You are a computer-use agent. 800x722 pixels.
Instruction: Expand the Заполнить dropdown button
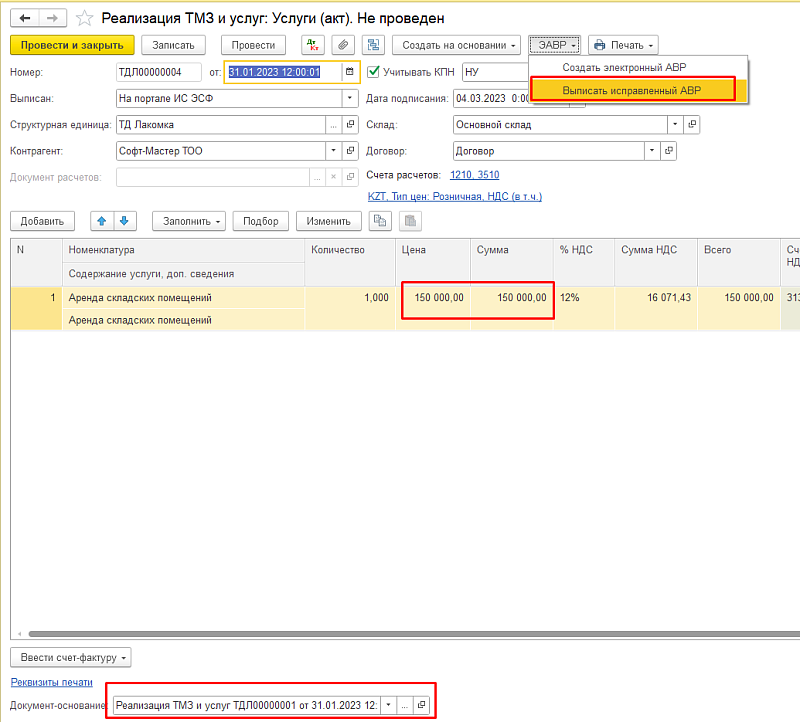(188, 221)
